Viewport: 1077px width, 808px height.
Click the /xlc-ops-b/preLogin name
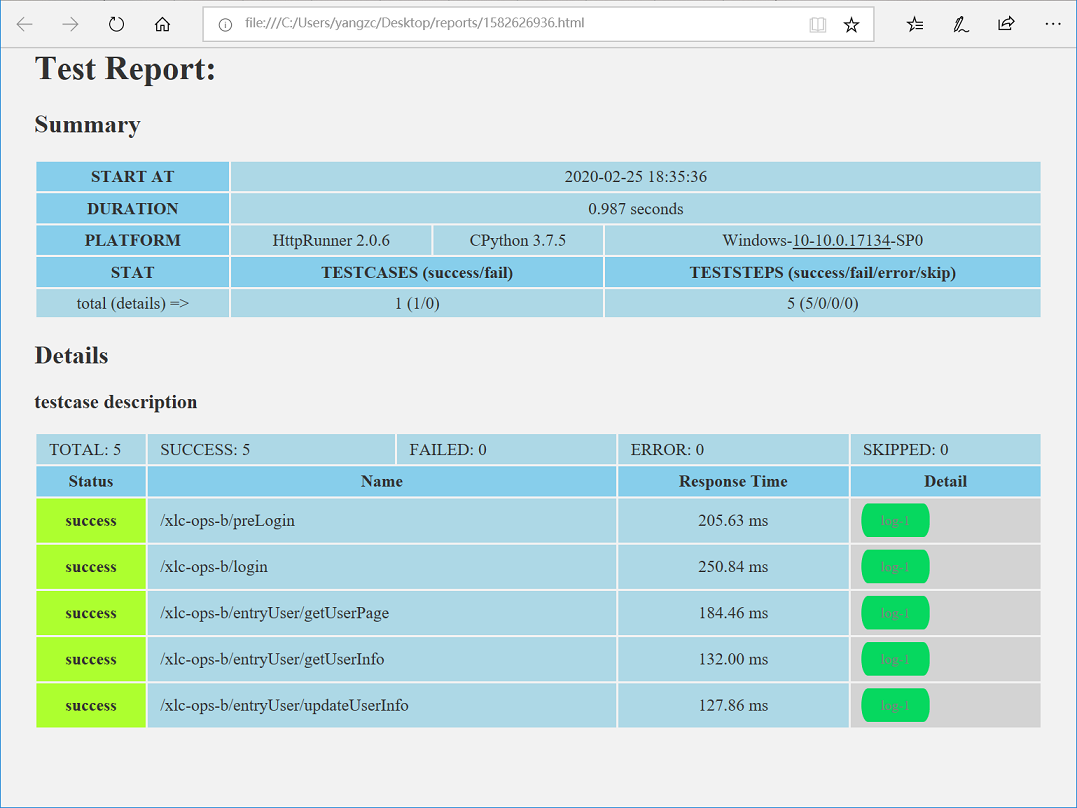[227, 521]
